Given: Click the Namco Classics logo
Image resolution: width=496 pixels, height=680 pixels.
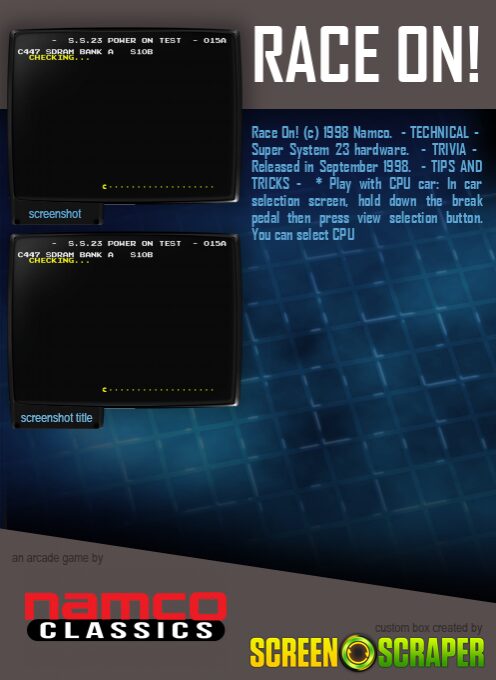Looking at the screenshot, I should 126,616.
